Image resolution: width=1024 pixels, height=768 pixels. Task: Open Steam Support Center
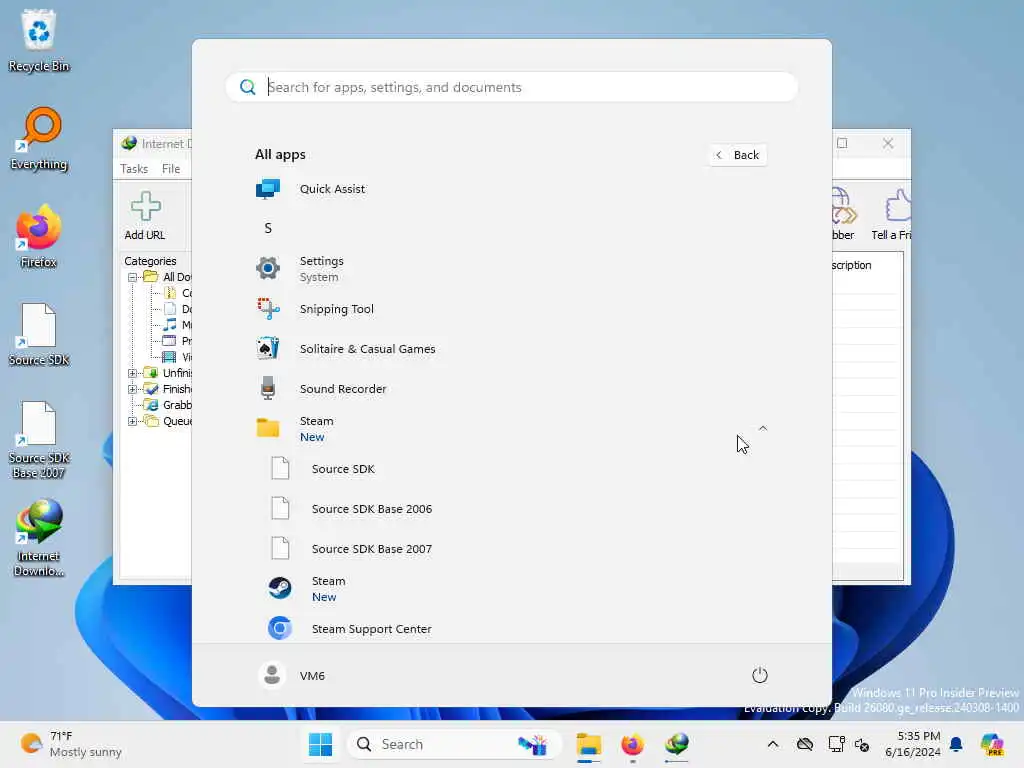[x=511, y=628]
